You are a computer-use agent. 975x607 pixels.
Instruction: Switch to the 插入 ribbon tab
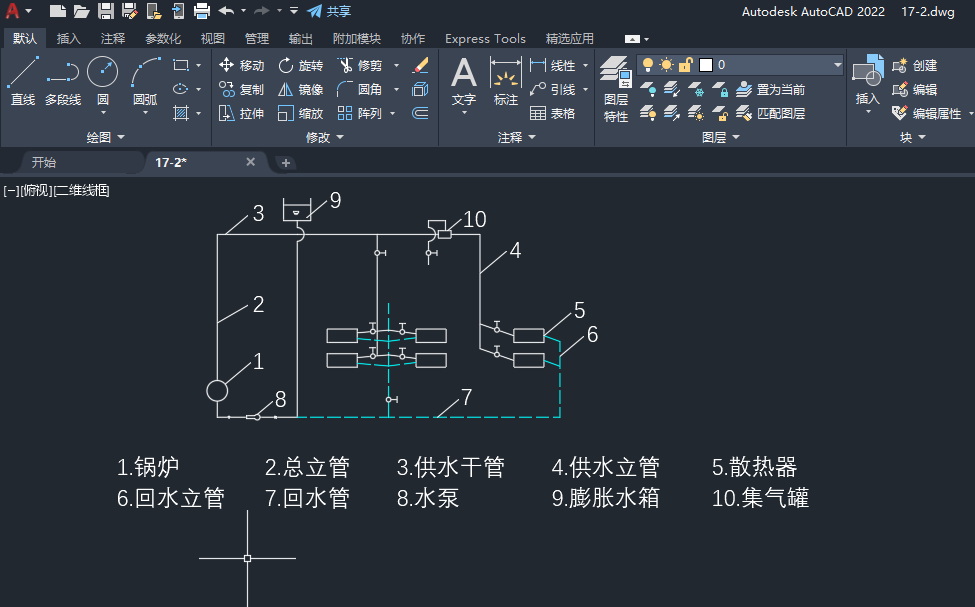tap(69, 38)
